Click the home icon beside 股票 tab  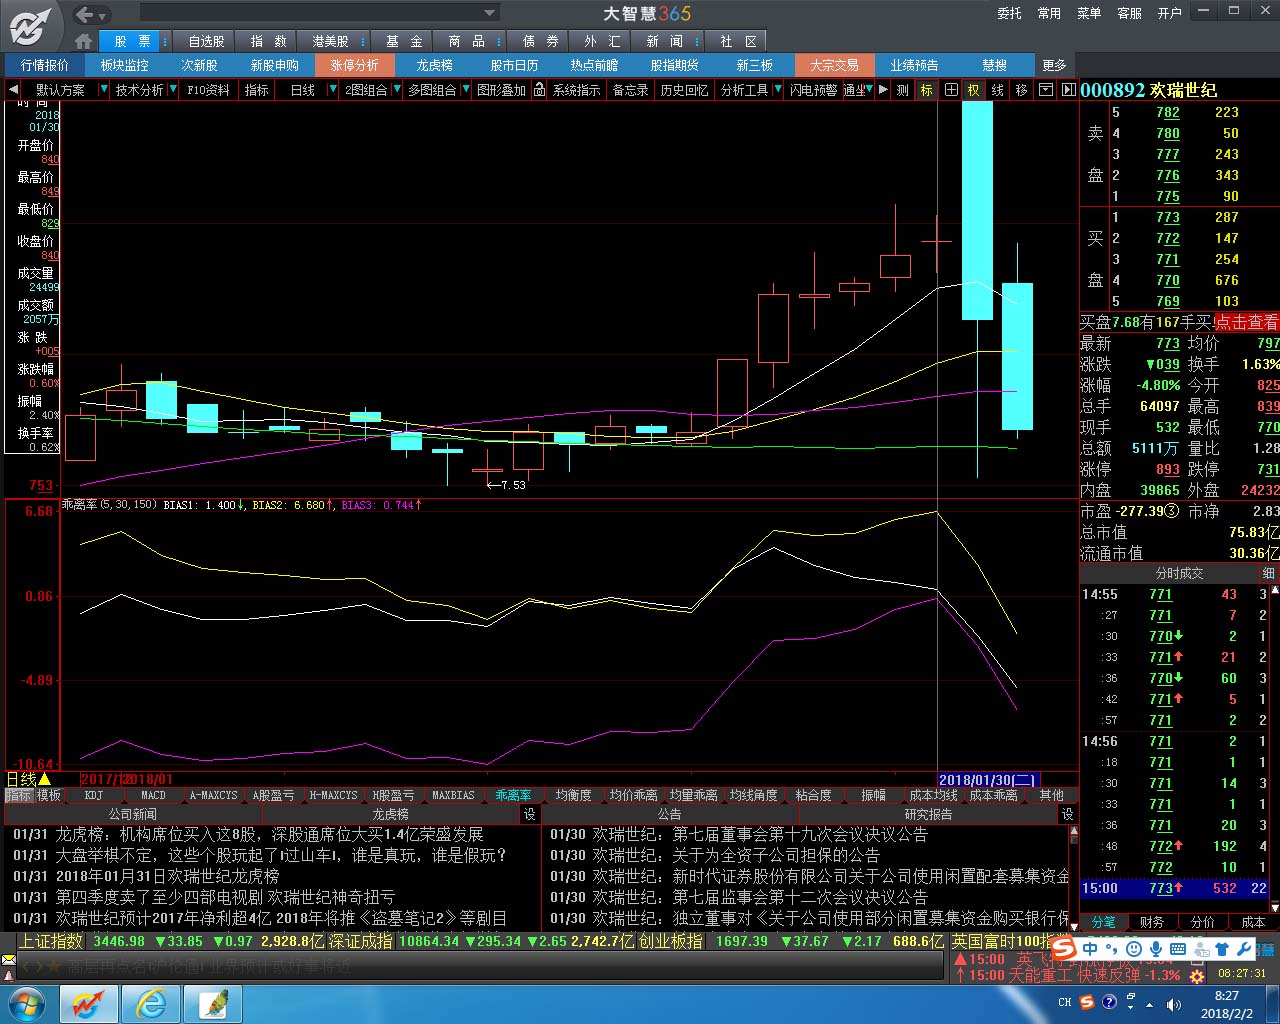[x=84, y=41]
